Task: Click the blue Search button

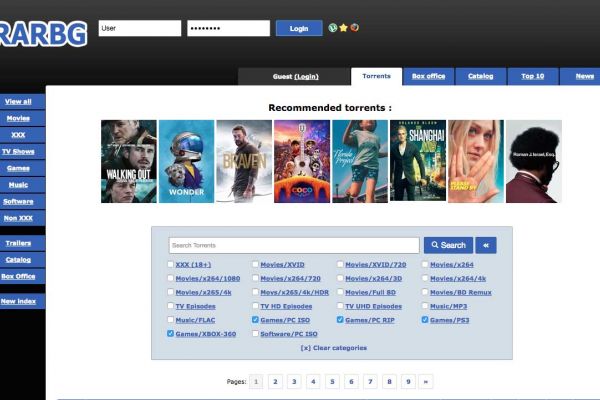Action: coord(448,245)
